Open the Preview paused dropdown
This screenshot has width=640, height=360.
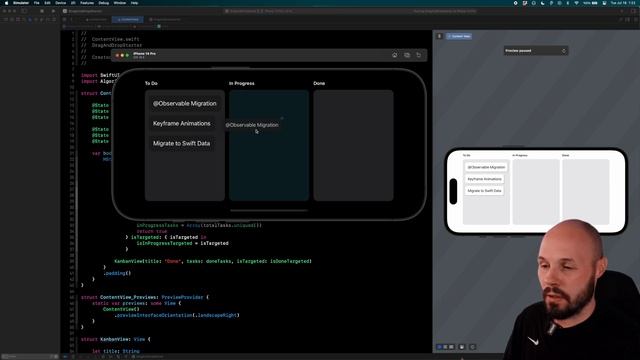(x=536, y=51)
